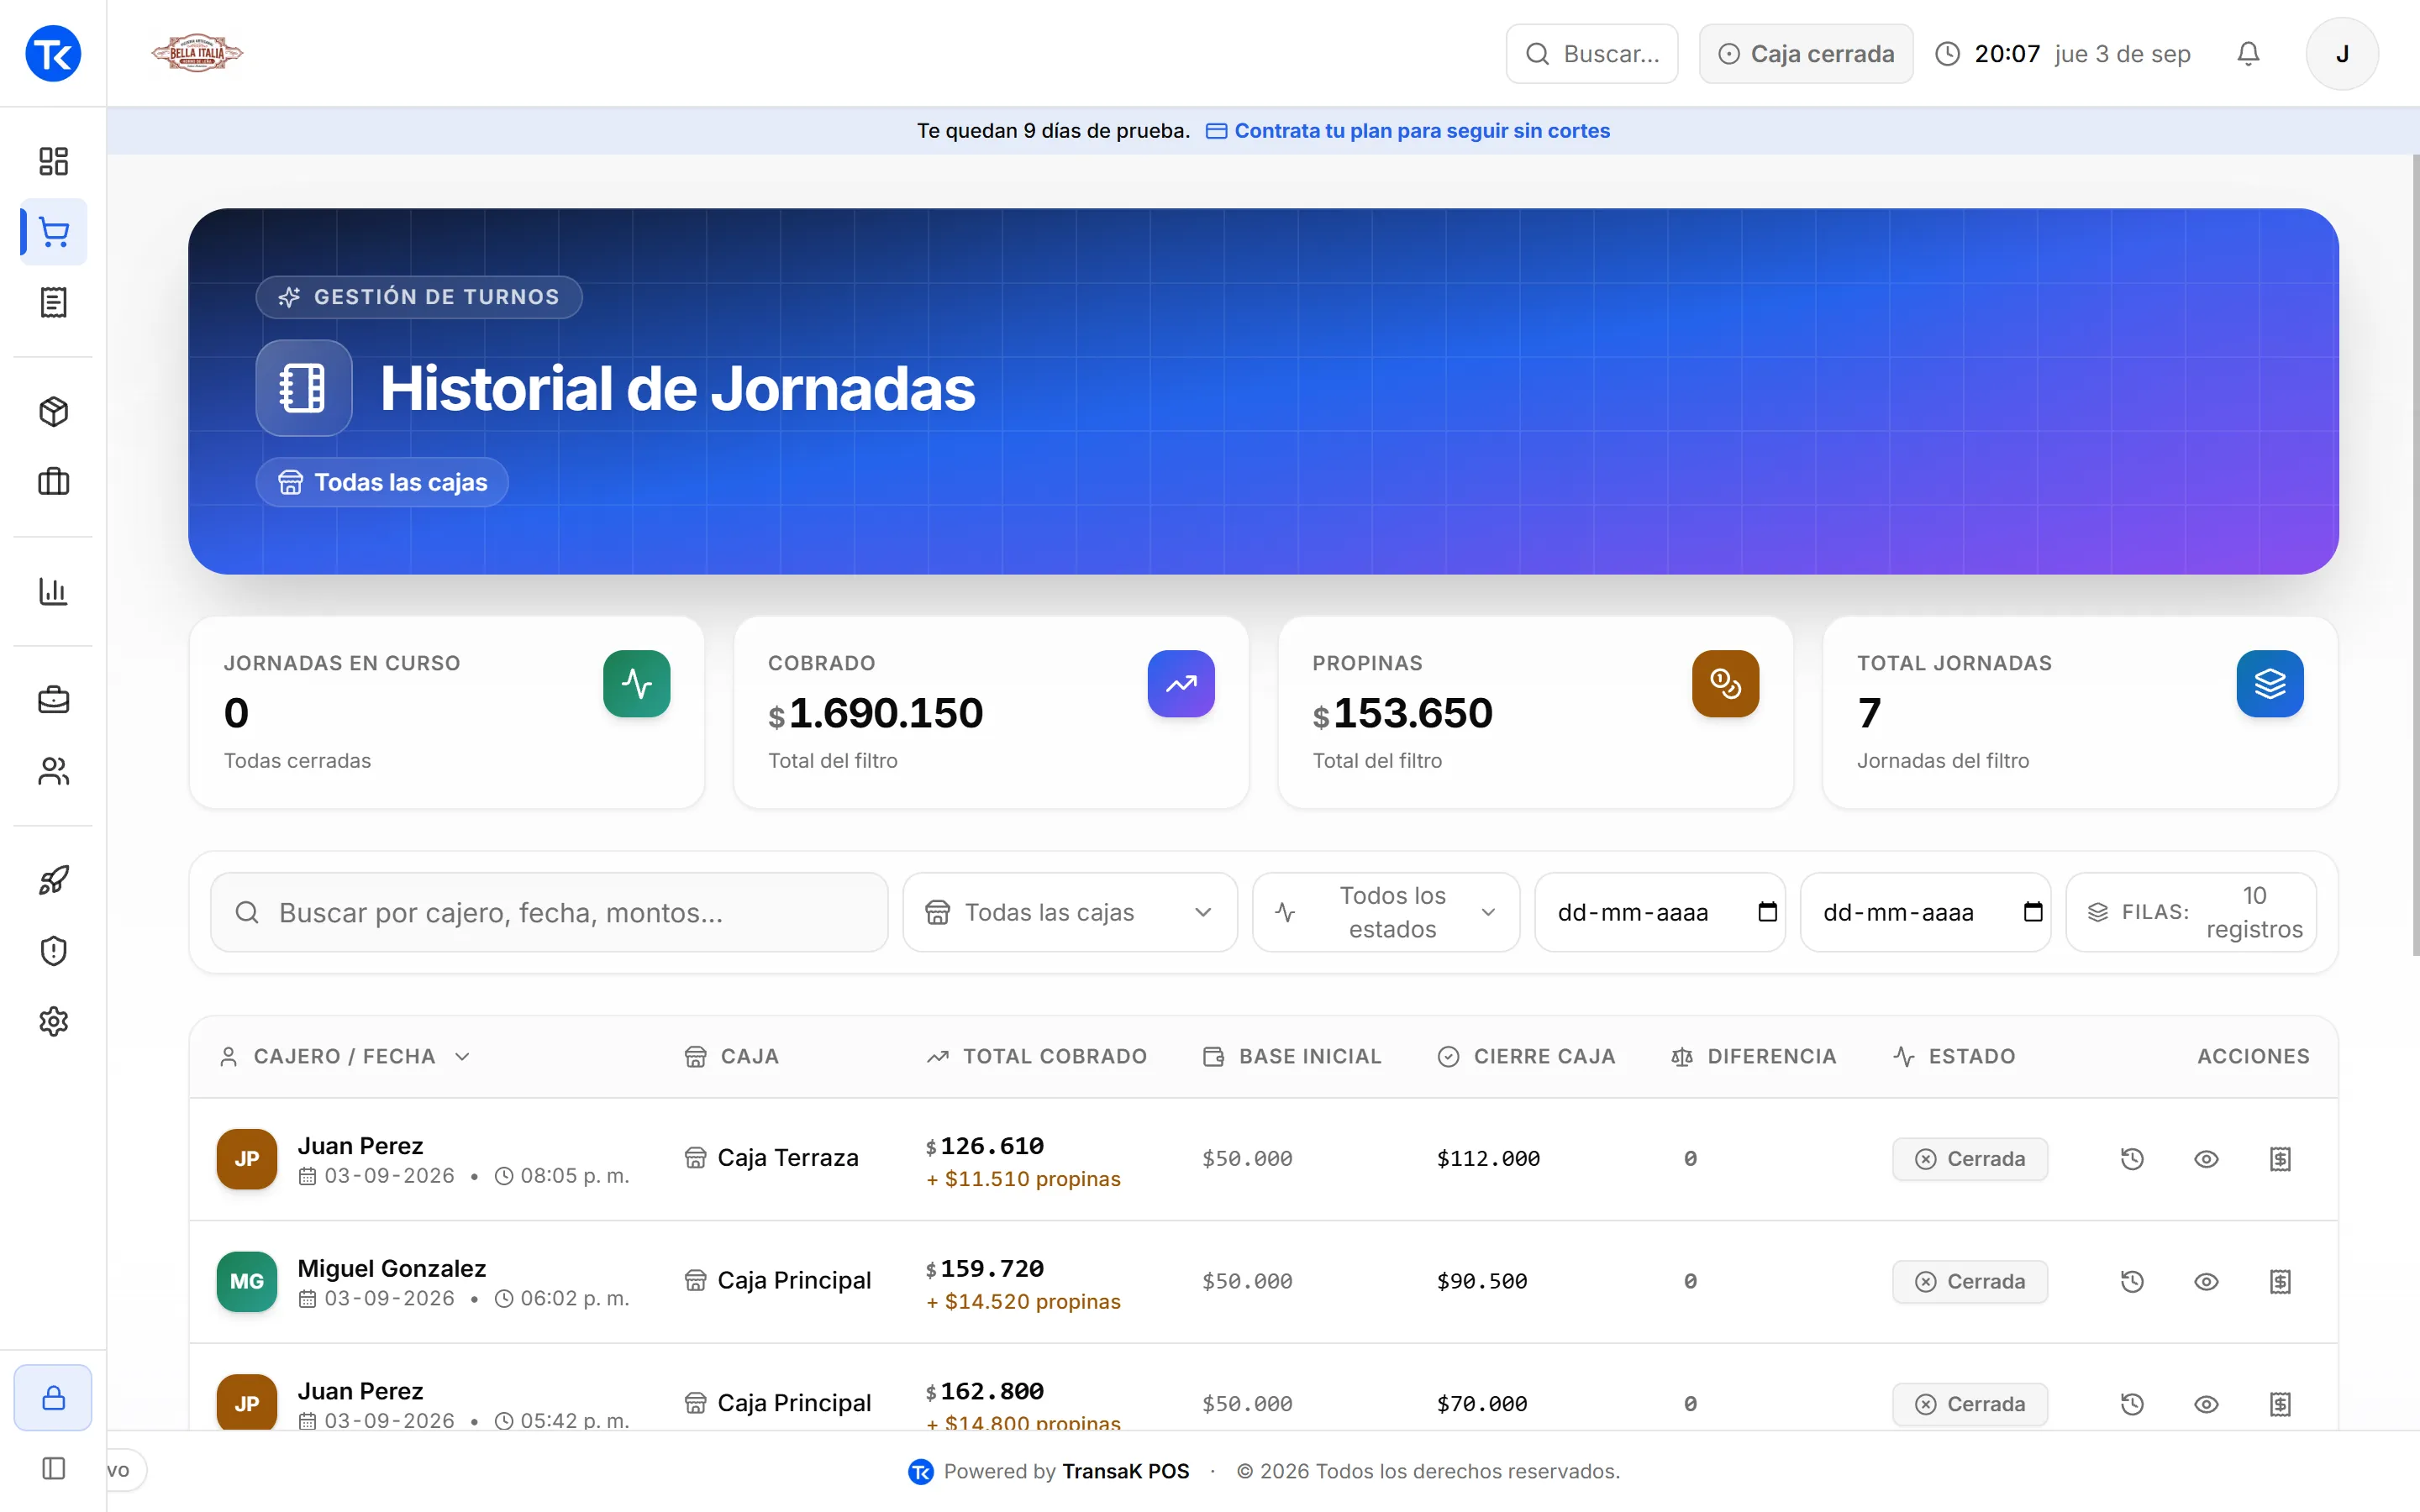Open the products box sidebar icon
This screenshot has width=2420, height=1512.
click(x=53, y=411)
